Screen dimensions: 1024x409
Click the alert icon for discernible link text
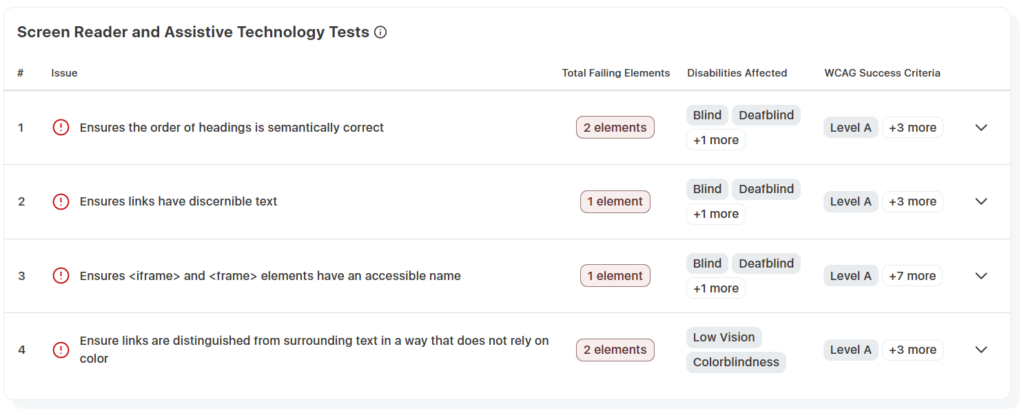click(x=61, y=202)
